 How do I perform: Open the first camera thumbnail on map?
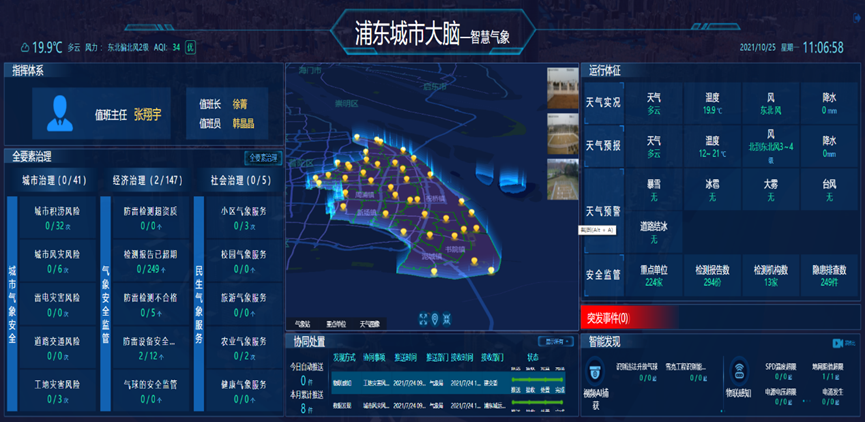pyautogui.click(x=563, y=88)
